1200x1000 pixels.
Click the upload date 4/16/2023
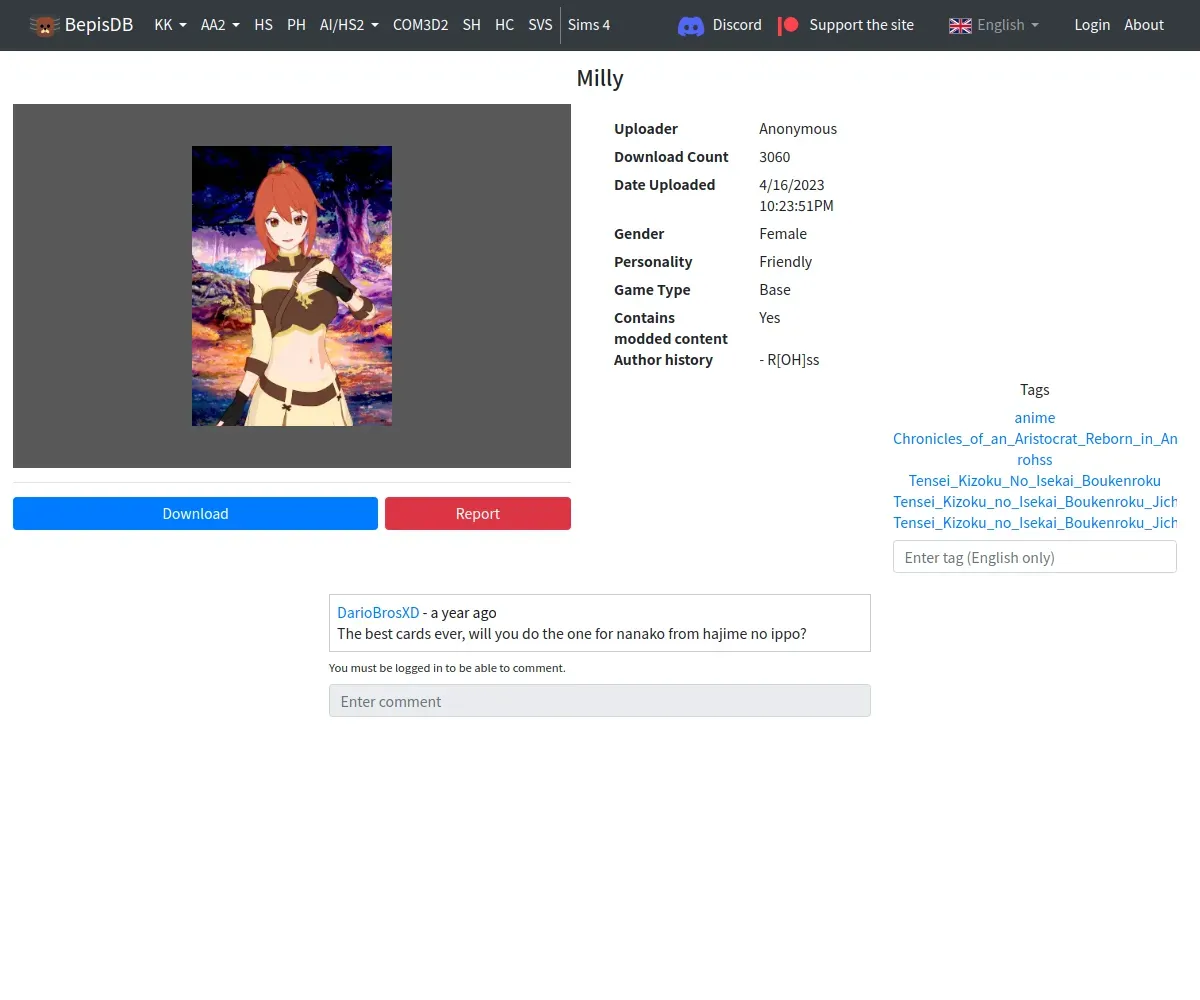pyautogui.click(x=792, y=185)
